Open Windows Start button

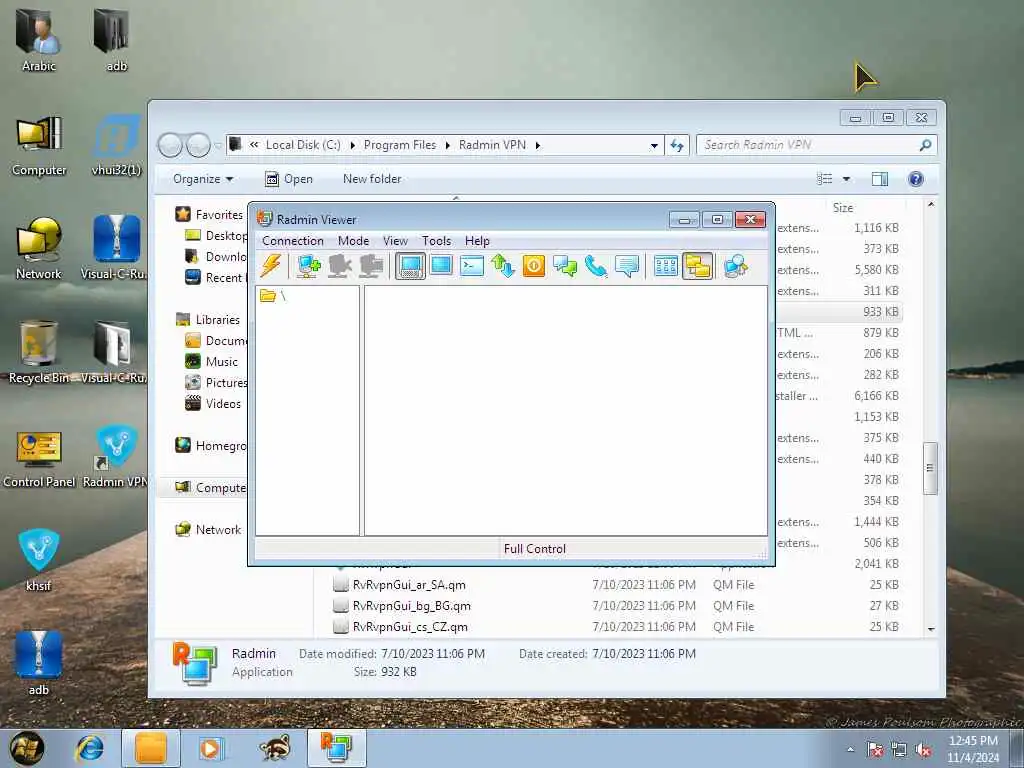click(26, 748)
